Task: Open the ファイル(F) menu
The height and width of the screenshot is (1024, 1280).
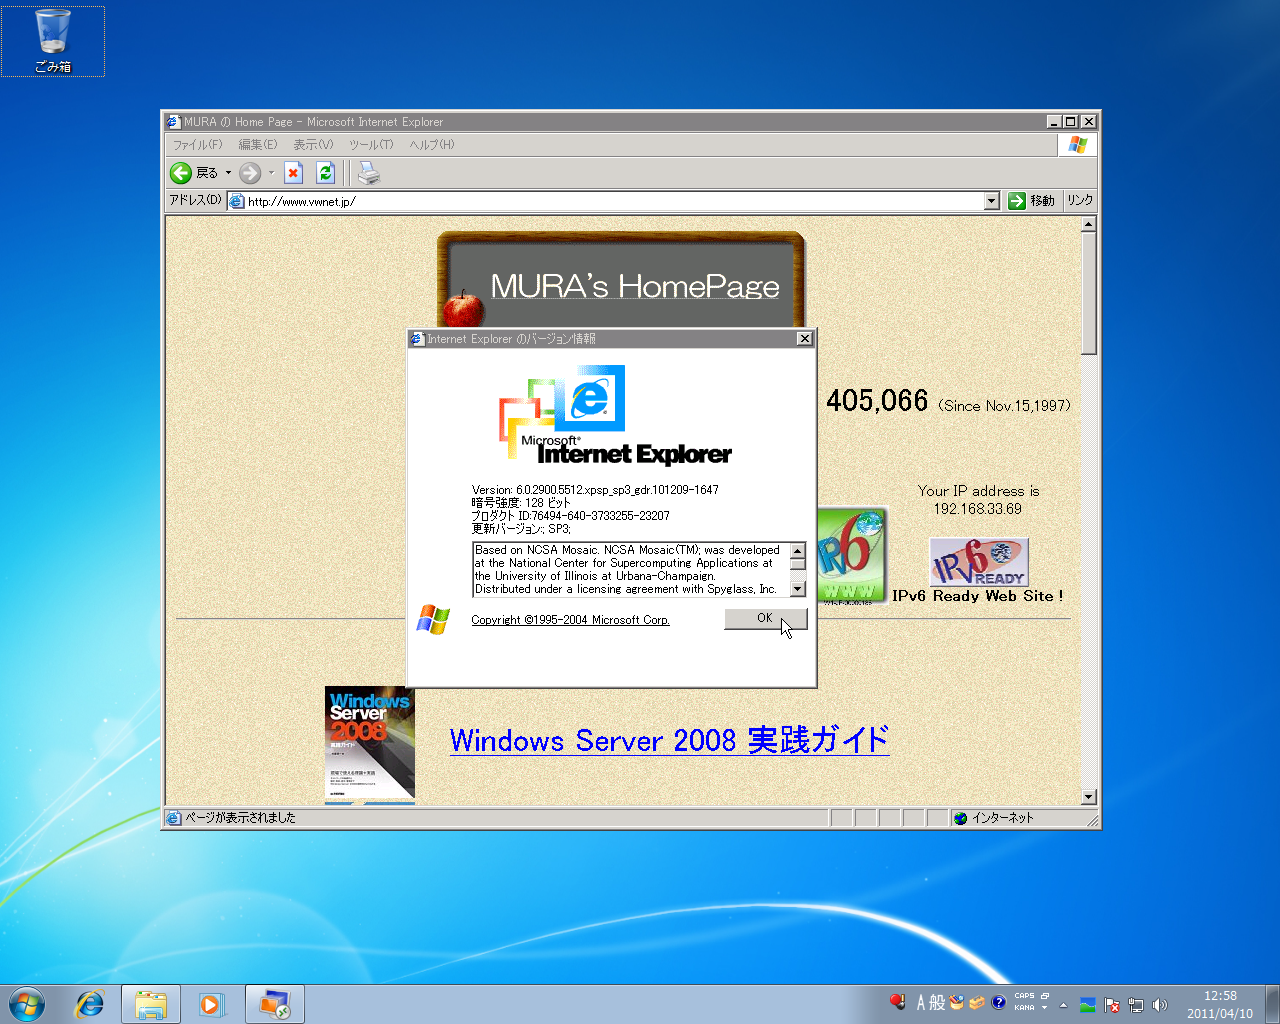Action: pyautogui.click(x=197, y=145)
